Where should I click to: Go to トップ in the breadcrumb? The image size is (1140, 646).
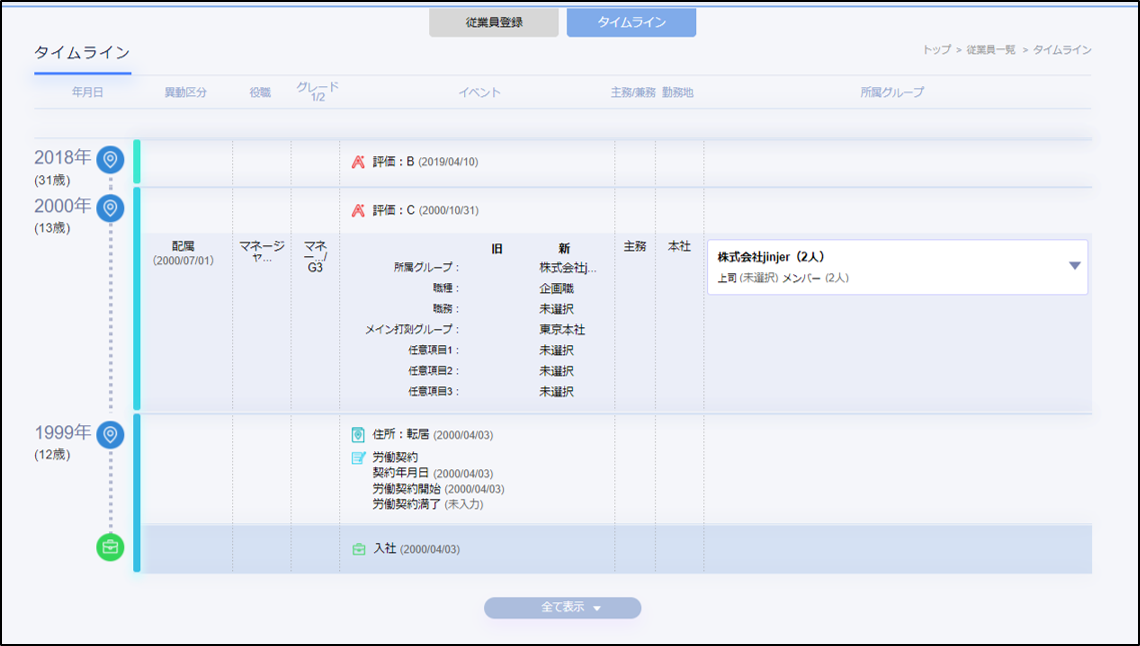coord(937,49)
